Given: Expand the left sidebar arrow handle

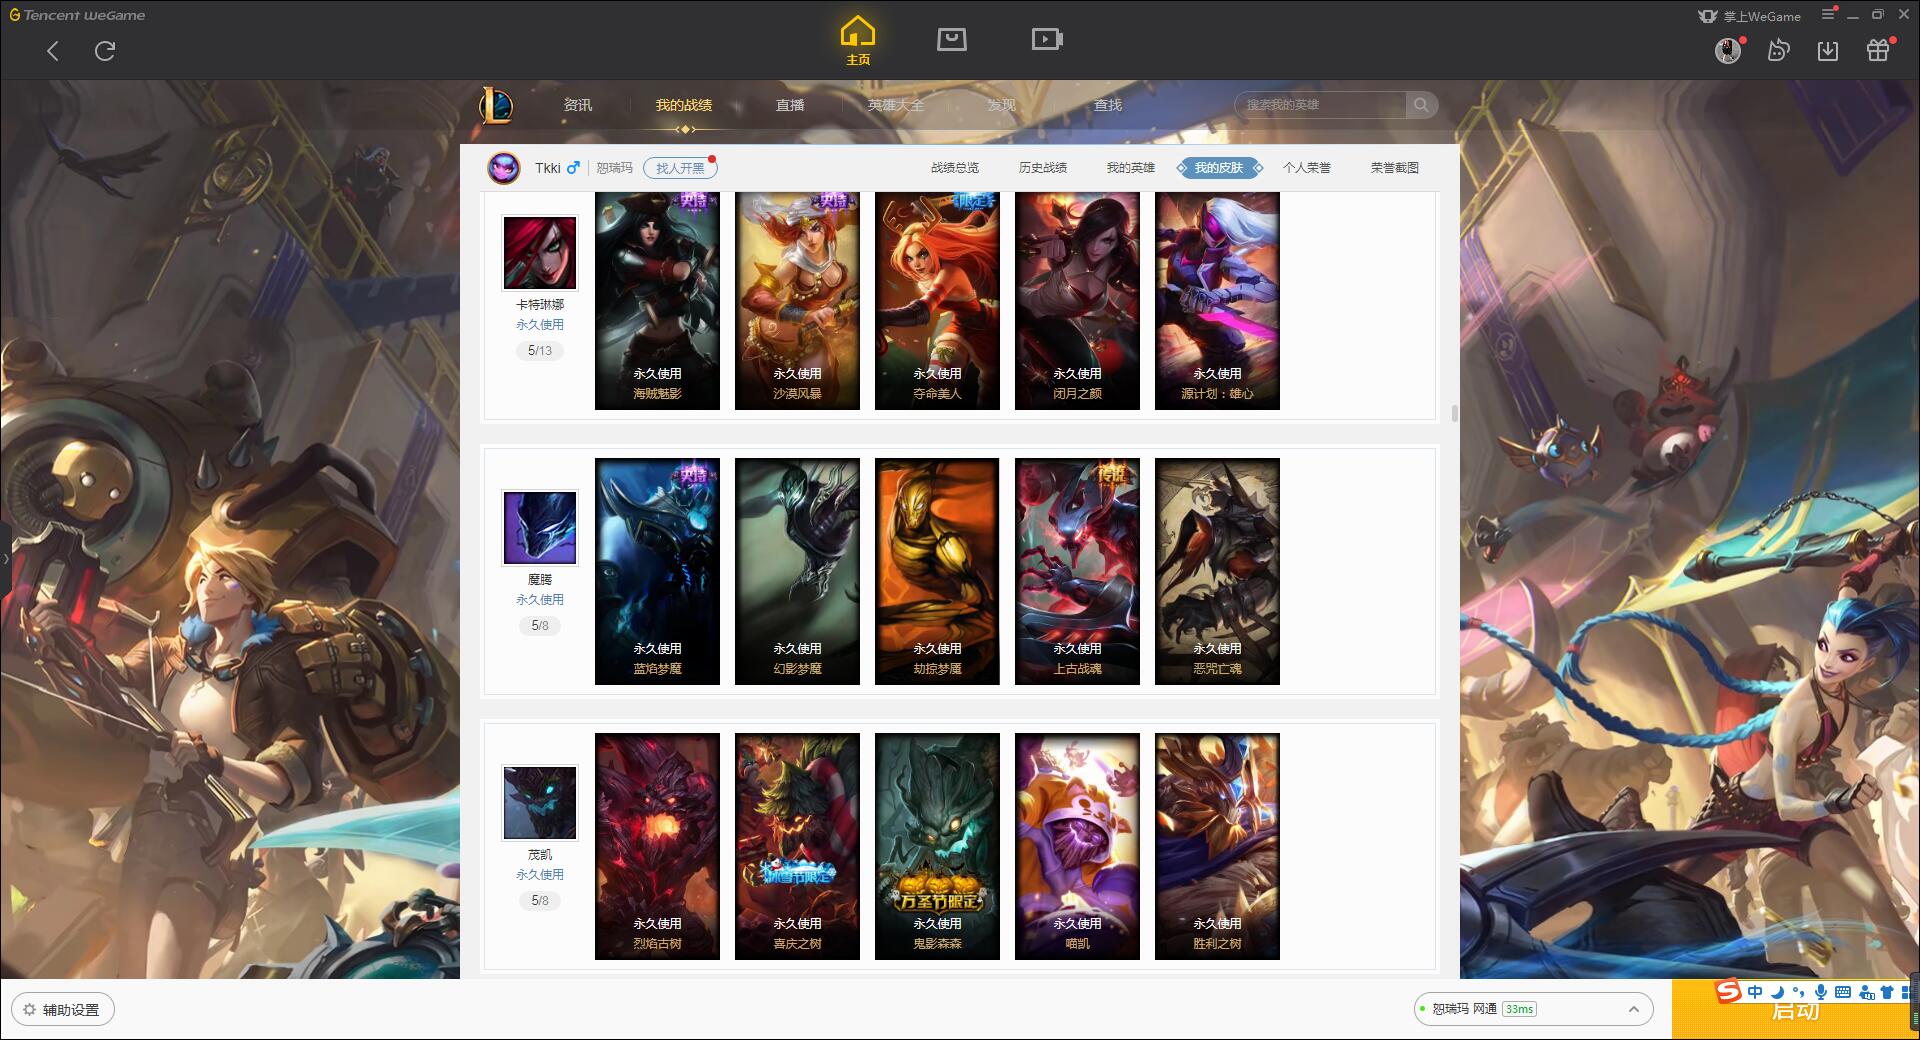Looking at the screenshot, I should point(5,558).
